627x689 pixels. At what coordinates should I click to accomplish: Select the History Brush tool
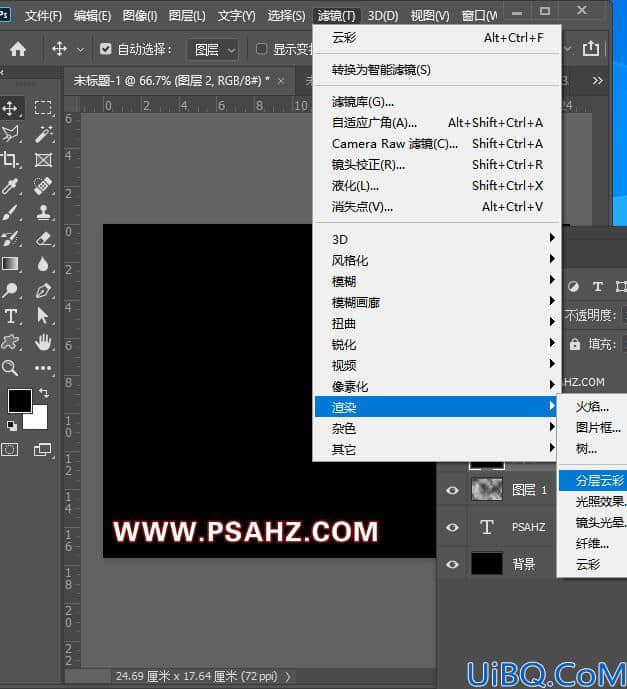(10, 239)
